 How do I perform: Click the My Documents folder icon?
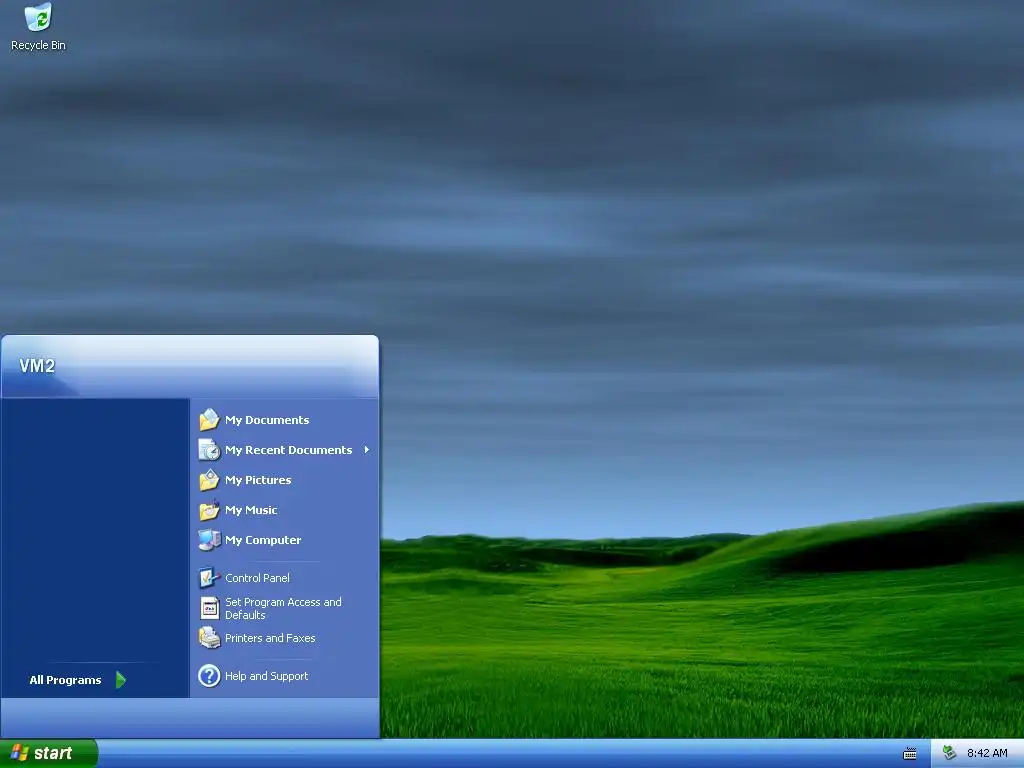[209, 419]
